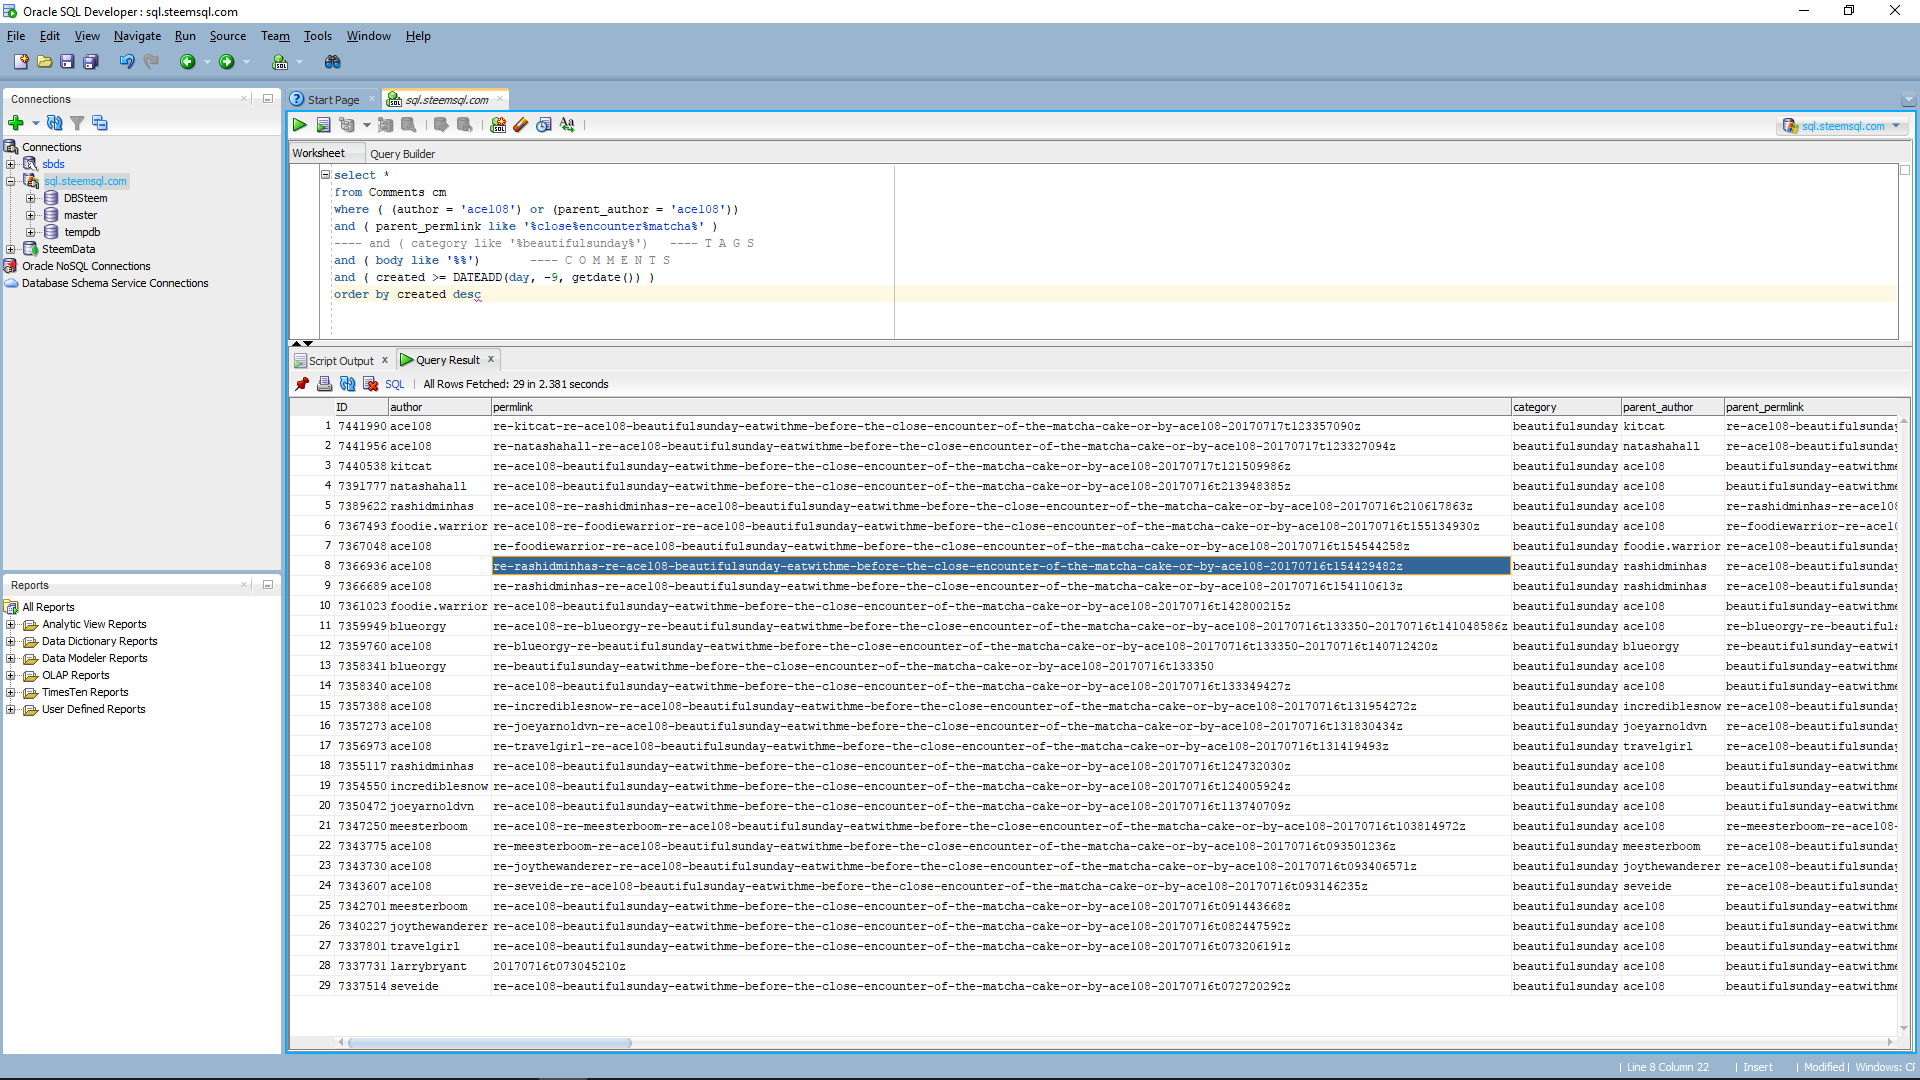This screenshot has height=1080, width=1920.
Task: Navigate forward with the green right arrow
Action: (x=227, y=62)
